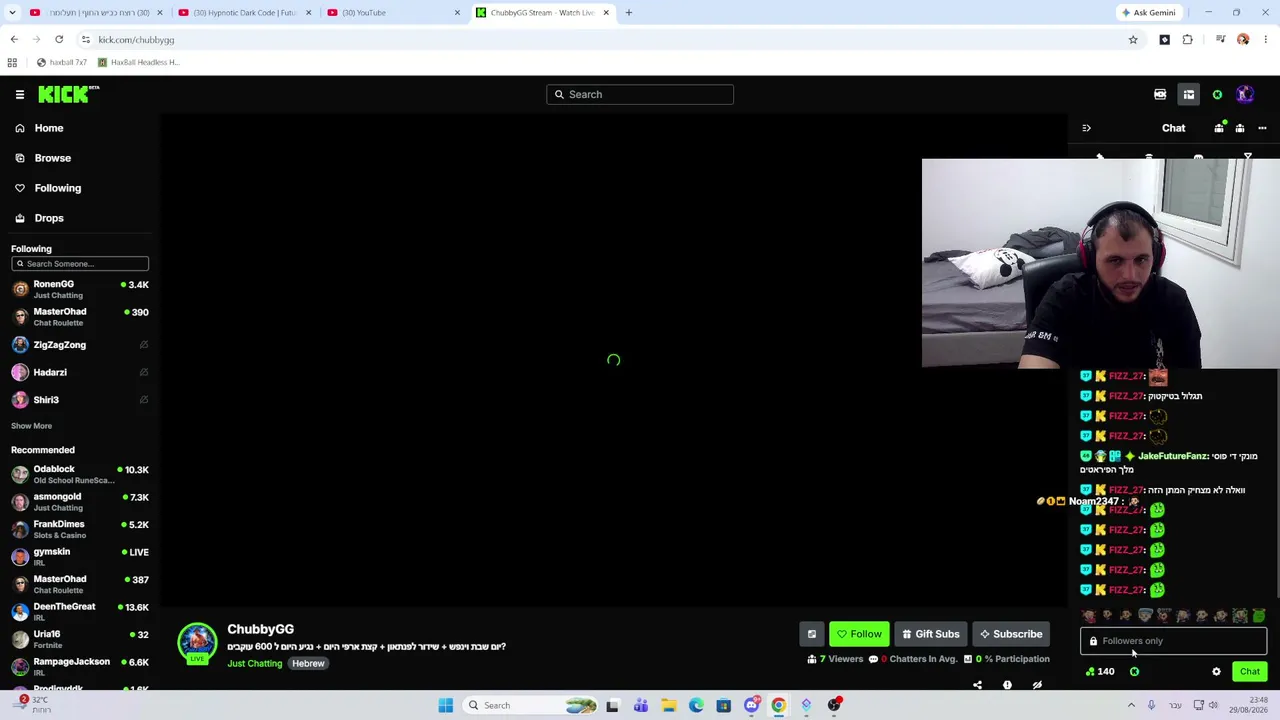Open chat settings gear icon

[1216, 672]
